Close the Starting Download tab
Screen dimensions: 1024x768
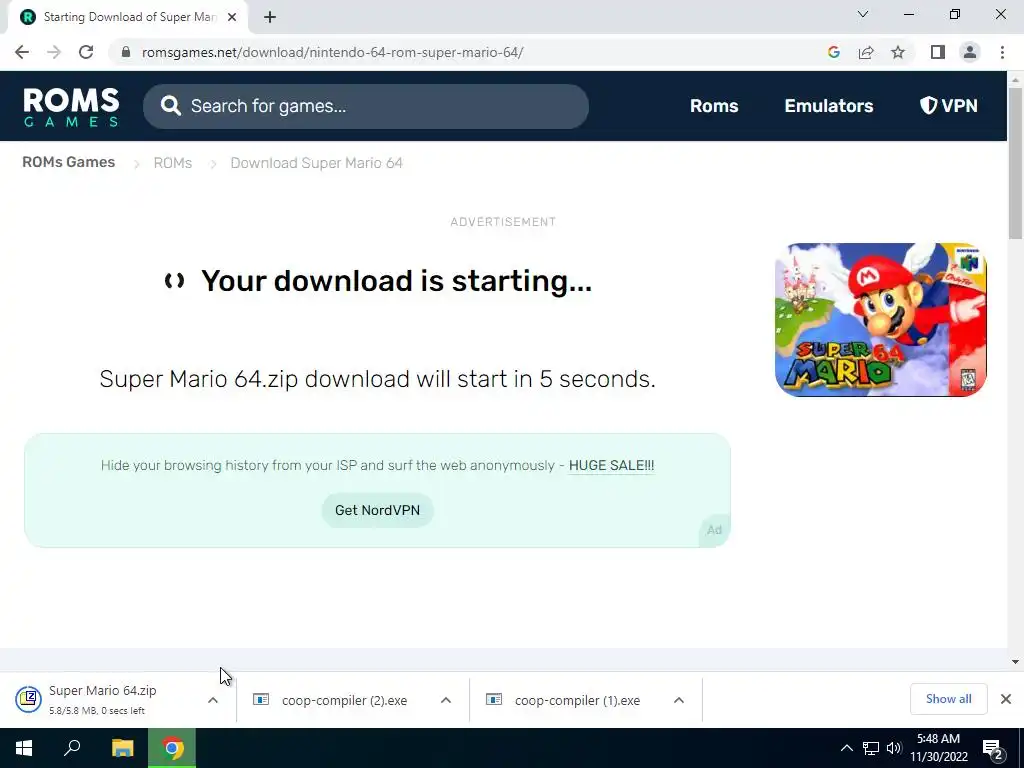coord(232,17)
